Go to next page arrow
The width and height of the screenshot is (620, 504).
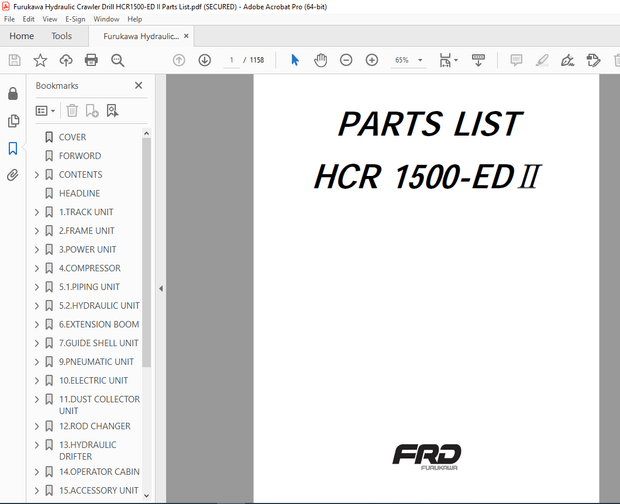(204, 60)
